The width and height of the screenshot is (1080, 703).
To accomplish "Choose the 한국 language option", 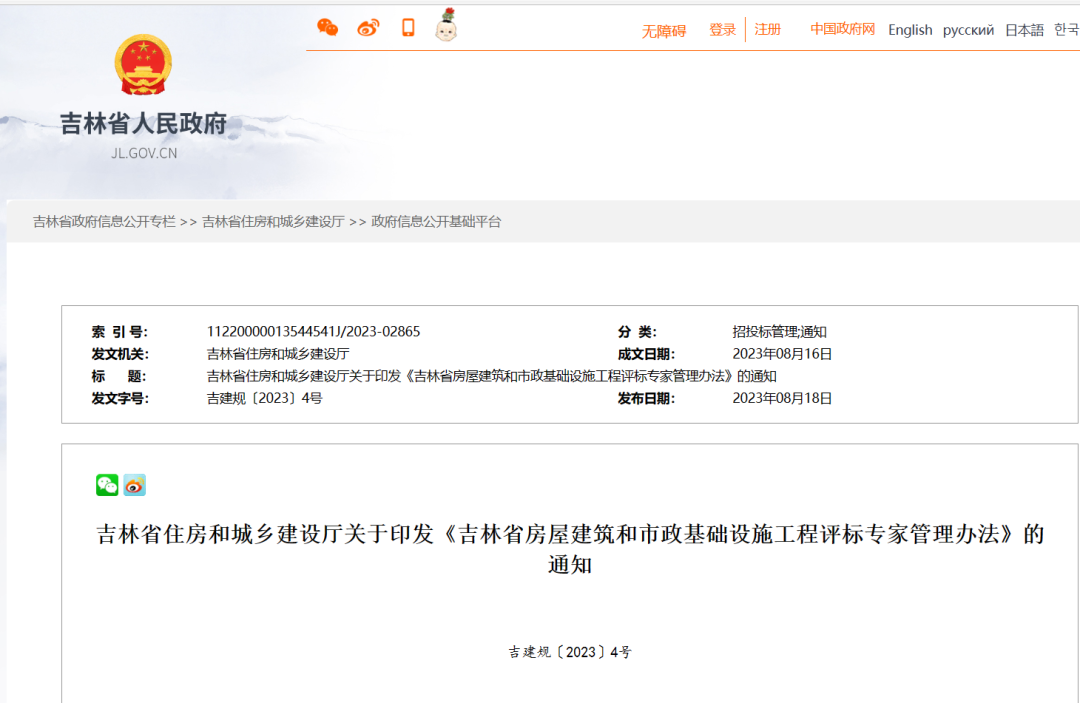I will (1066, 30).
